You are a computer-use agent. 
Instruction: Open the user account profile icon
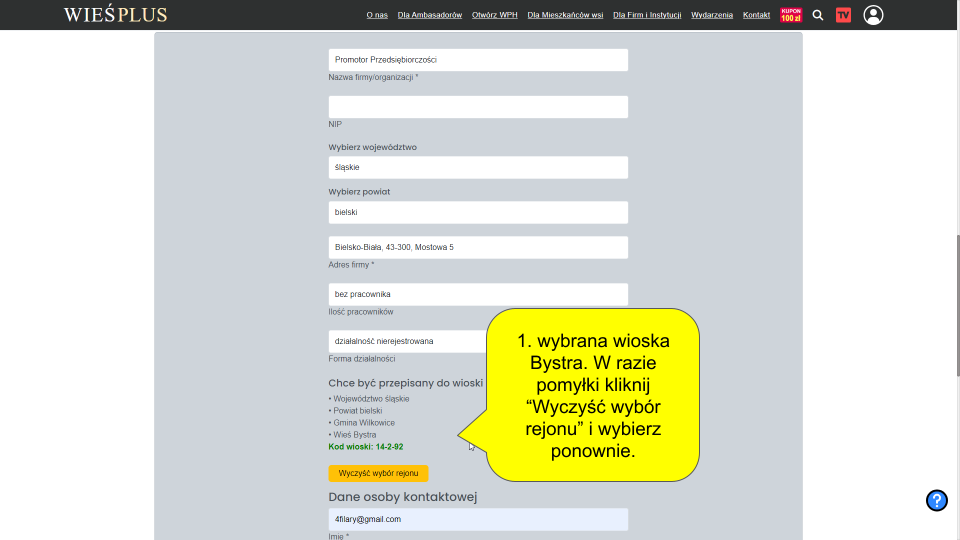click(873, 15)
